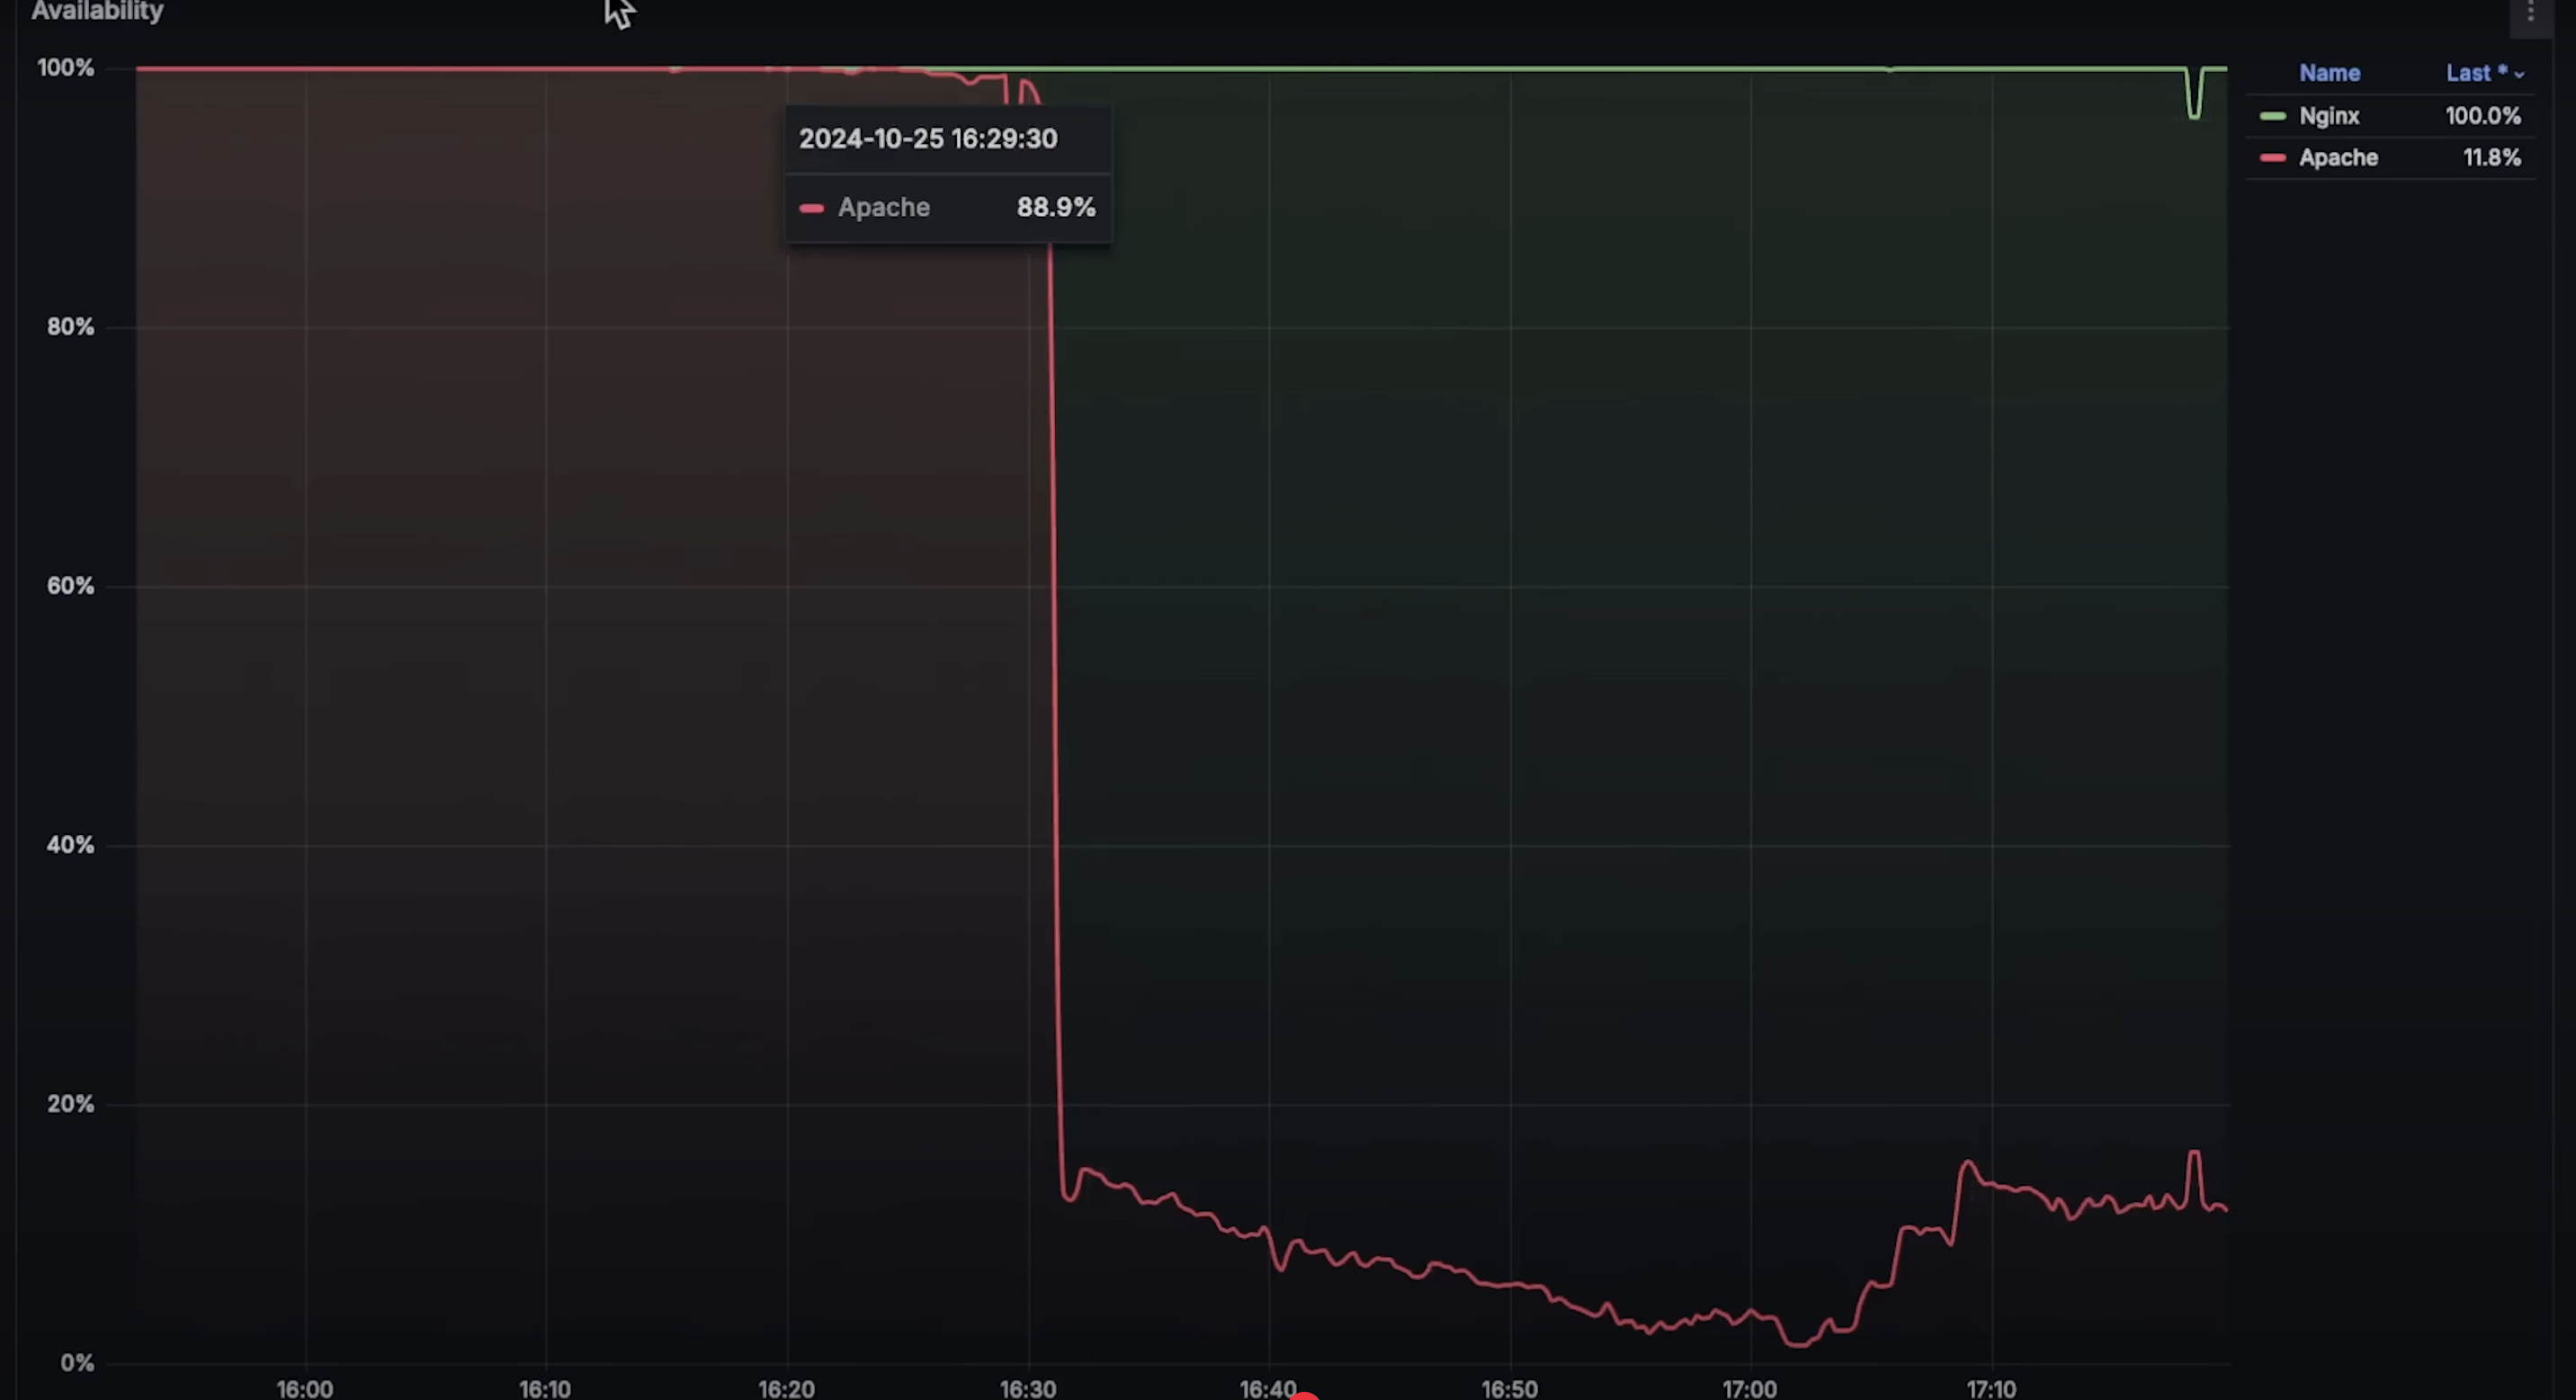Click the Apache 11.8% legend value

click(2491, 158)
